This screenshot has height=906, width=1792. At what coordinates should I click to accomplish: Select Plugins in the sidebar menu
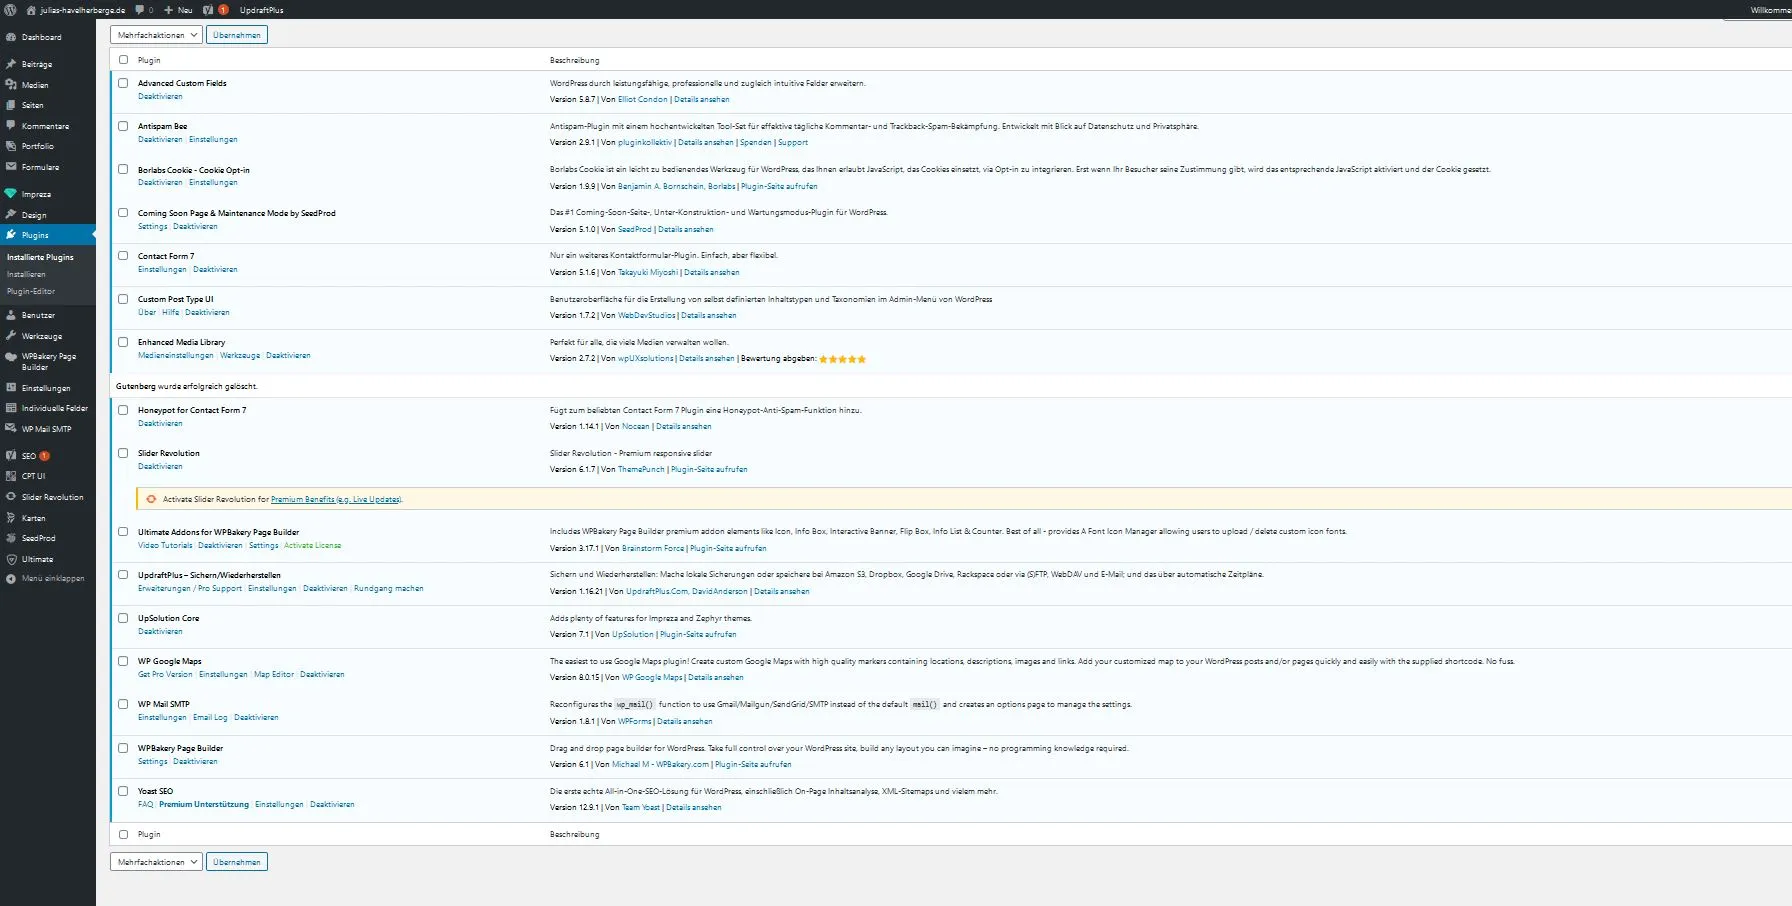coord(48,235)
